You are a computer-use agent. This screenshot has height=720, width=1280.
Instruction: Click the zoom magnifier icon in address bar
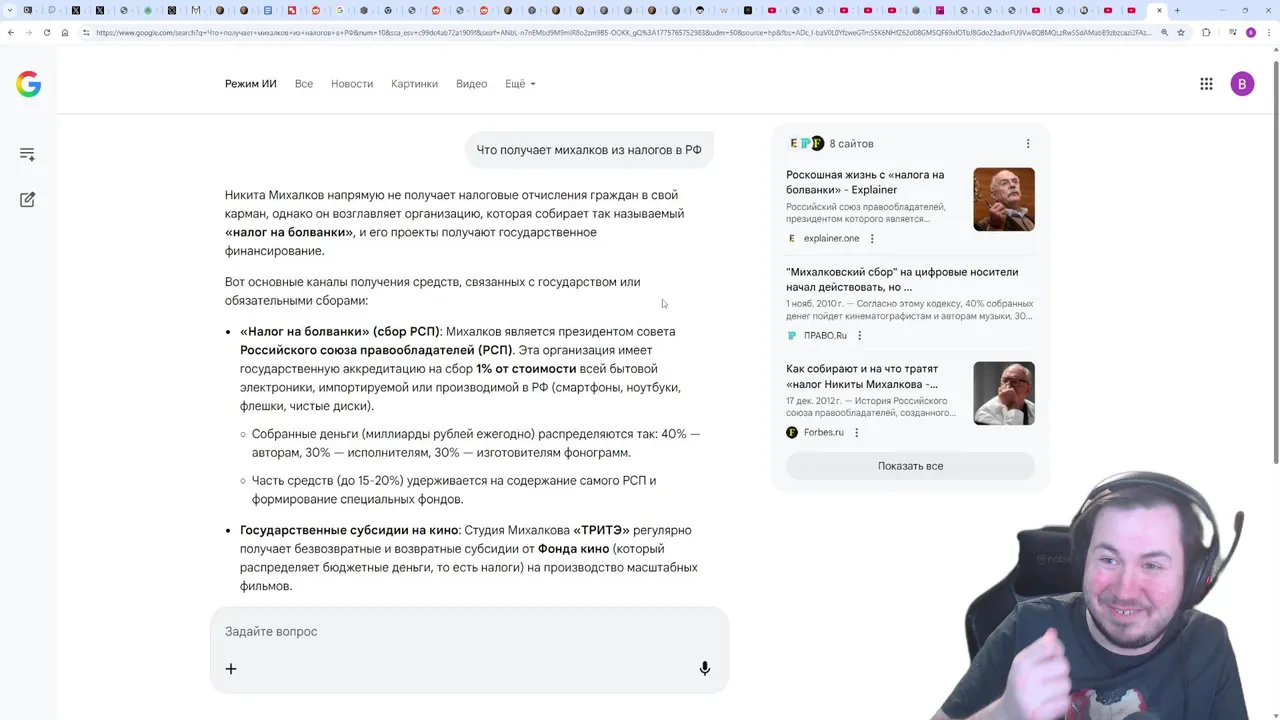click(x=1164, y=32)
